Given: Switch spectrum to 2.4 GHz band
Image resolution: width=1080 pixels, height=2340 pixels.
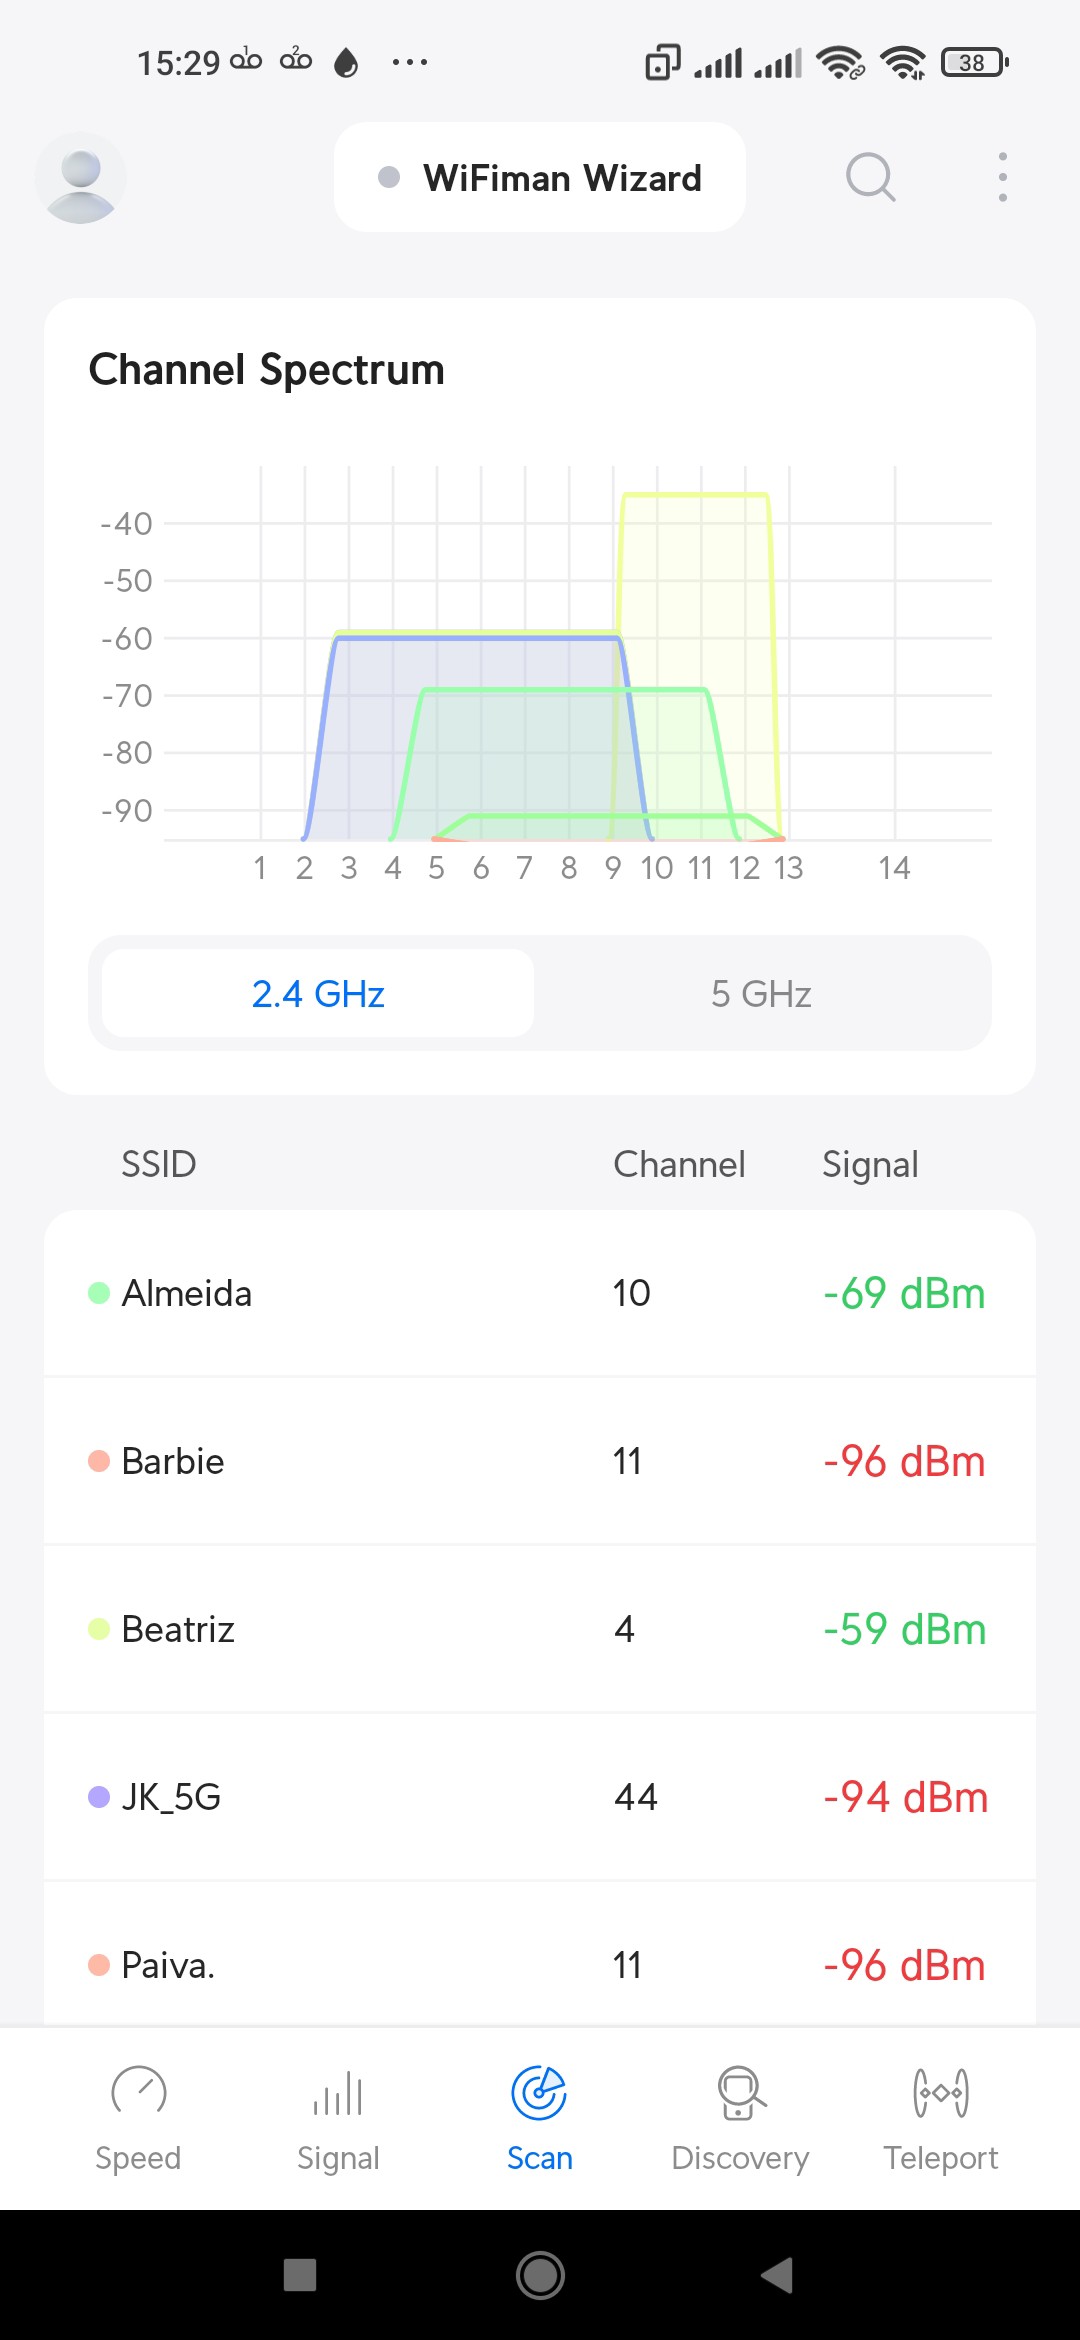Looking at the screenshot, I should tap(318, 994).
